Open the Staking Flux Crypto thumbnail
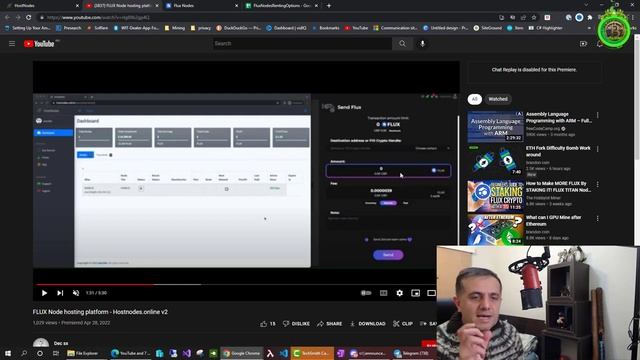 (495, 196)
